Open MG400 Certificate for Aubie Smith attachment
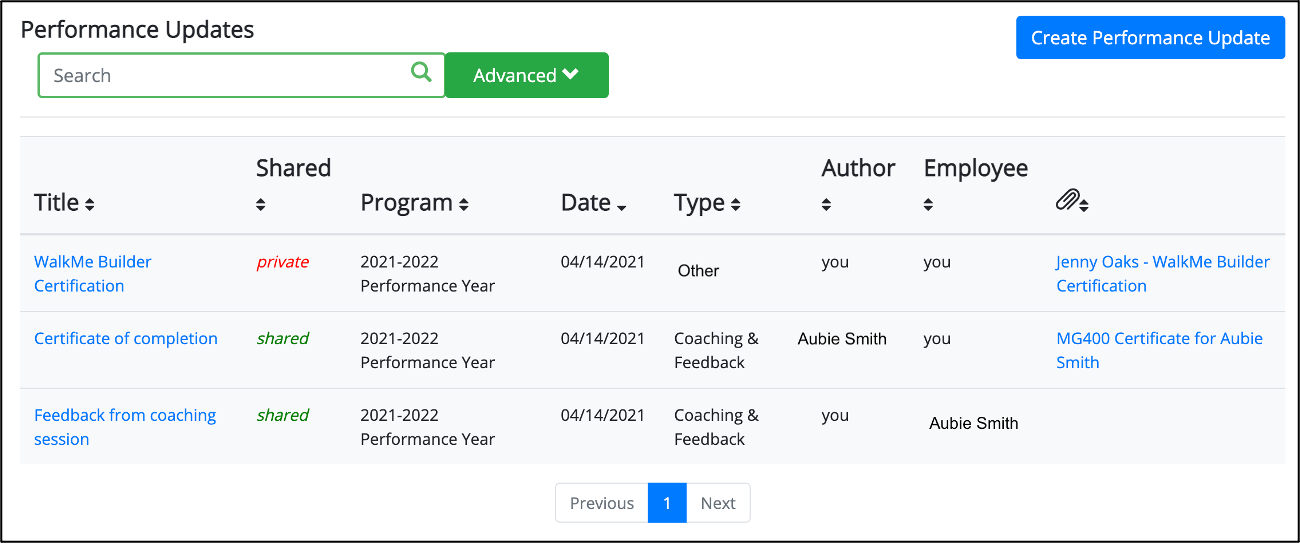Screen dimensions: 1300x544 tap(1160, 350)
